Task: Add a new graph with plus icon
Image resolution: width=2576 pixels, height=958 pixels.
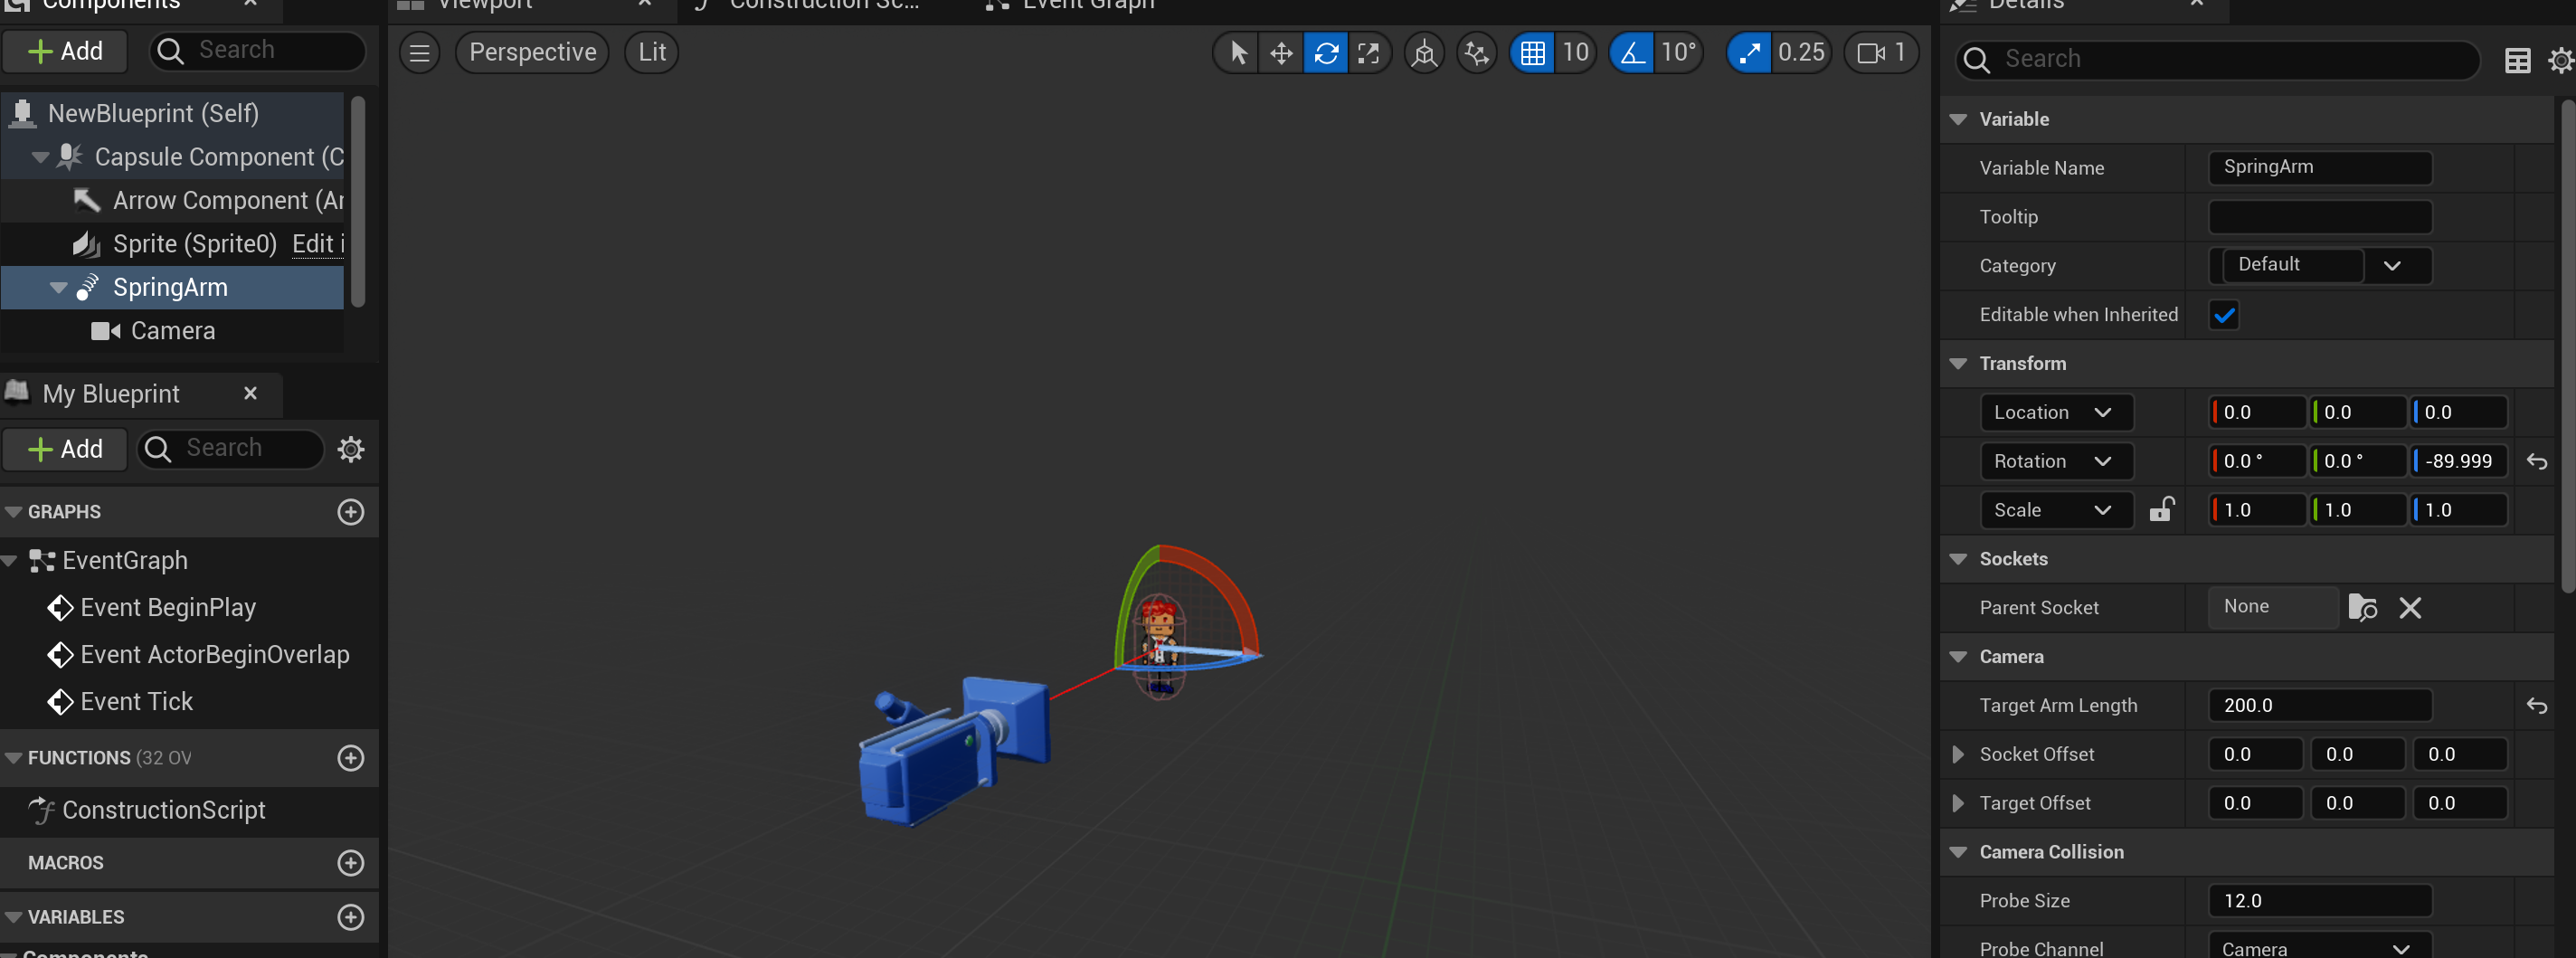Action: point(350,512)
